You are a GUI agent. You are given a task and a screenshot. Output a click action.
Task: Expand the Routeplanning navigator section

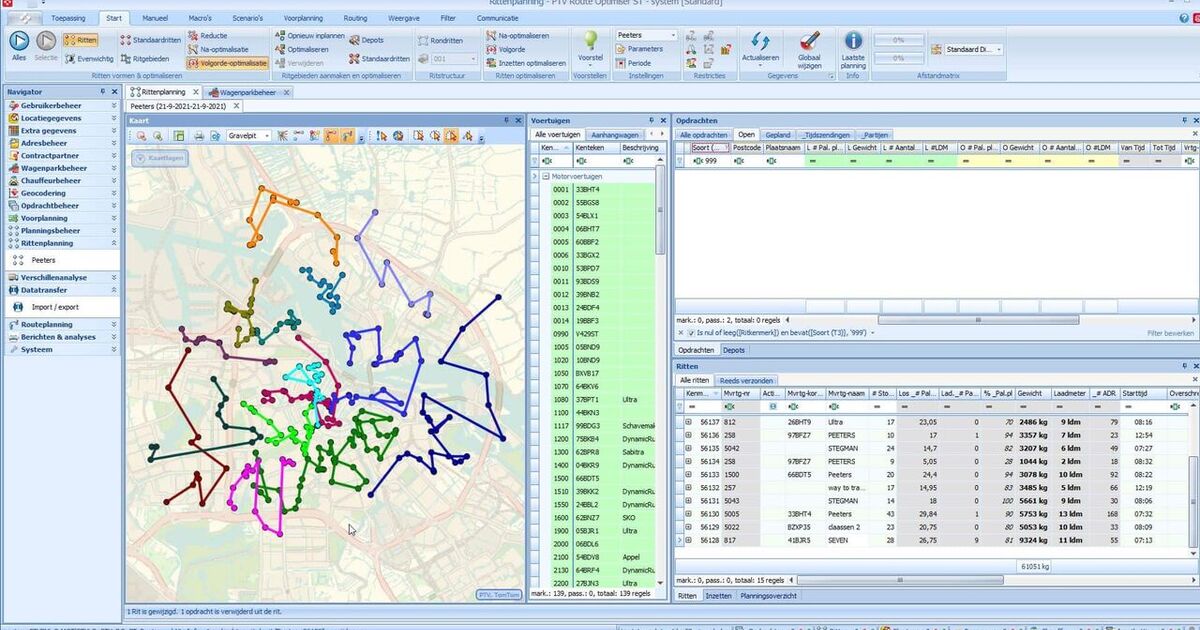pyautogui.click(x=62, y=325)
